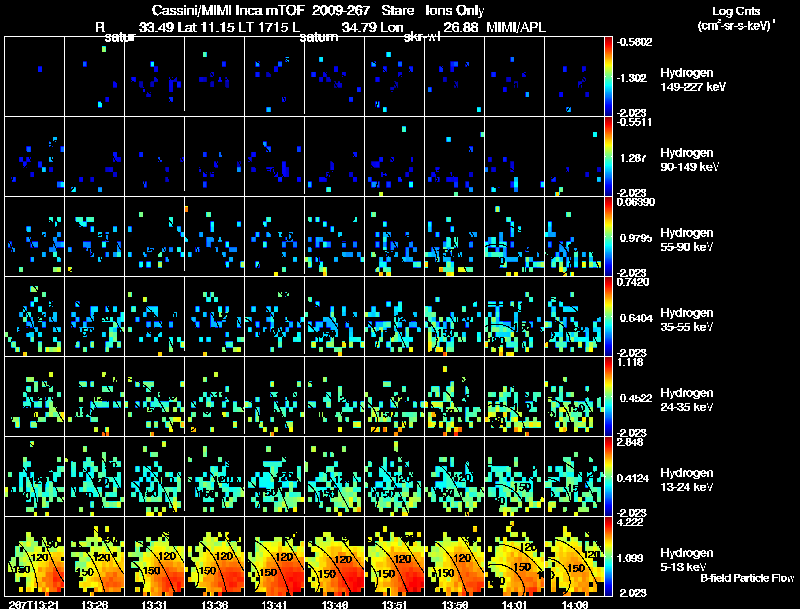Open the 149-227 keV panel at 13:21
Screen dimensions: 800x609
[35, 77]
